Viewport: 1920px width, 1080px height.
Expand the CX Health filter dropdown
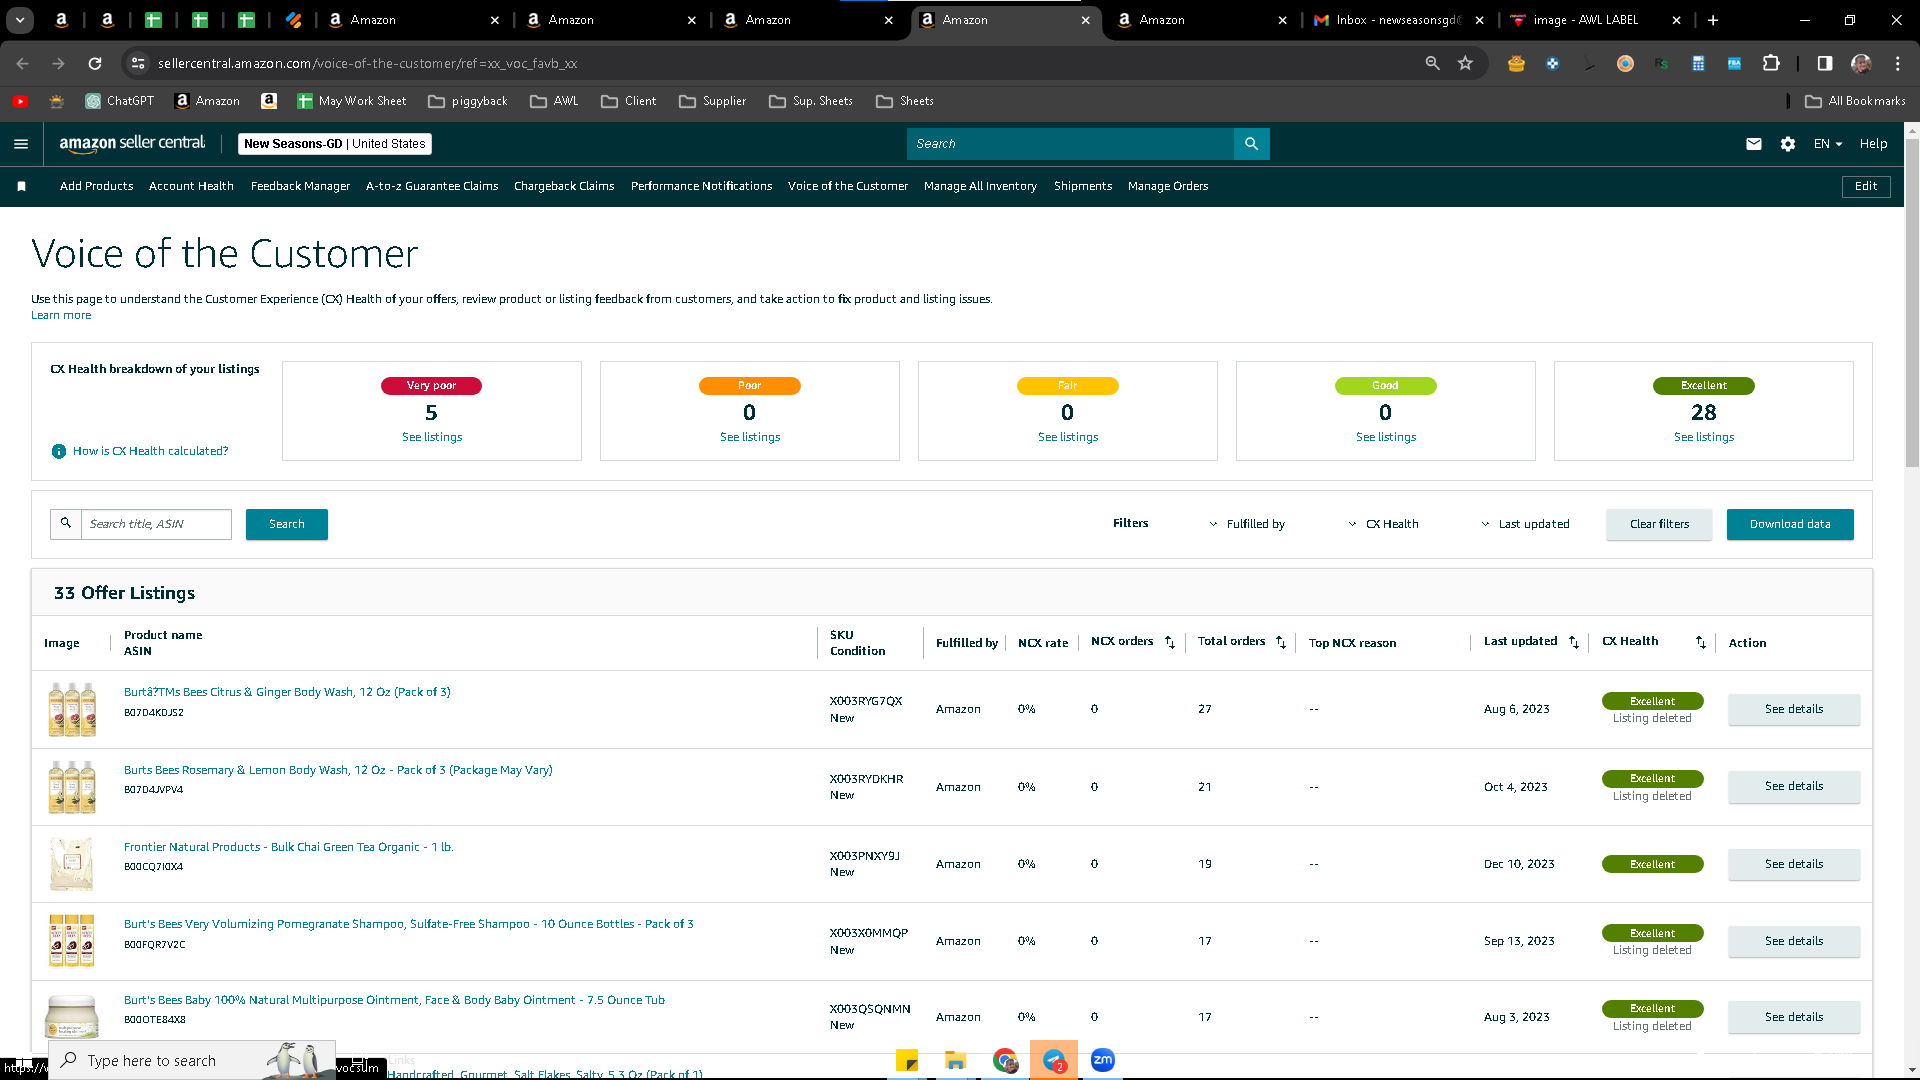pos(1383,524)
